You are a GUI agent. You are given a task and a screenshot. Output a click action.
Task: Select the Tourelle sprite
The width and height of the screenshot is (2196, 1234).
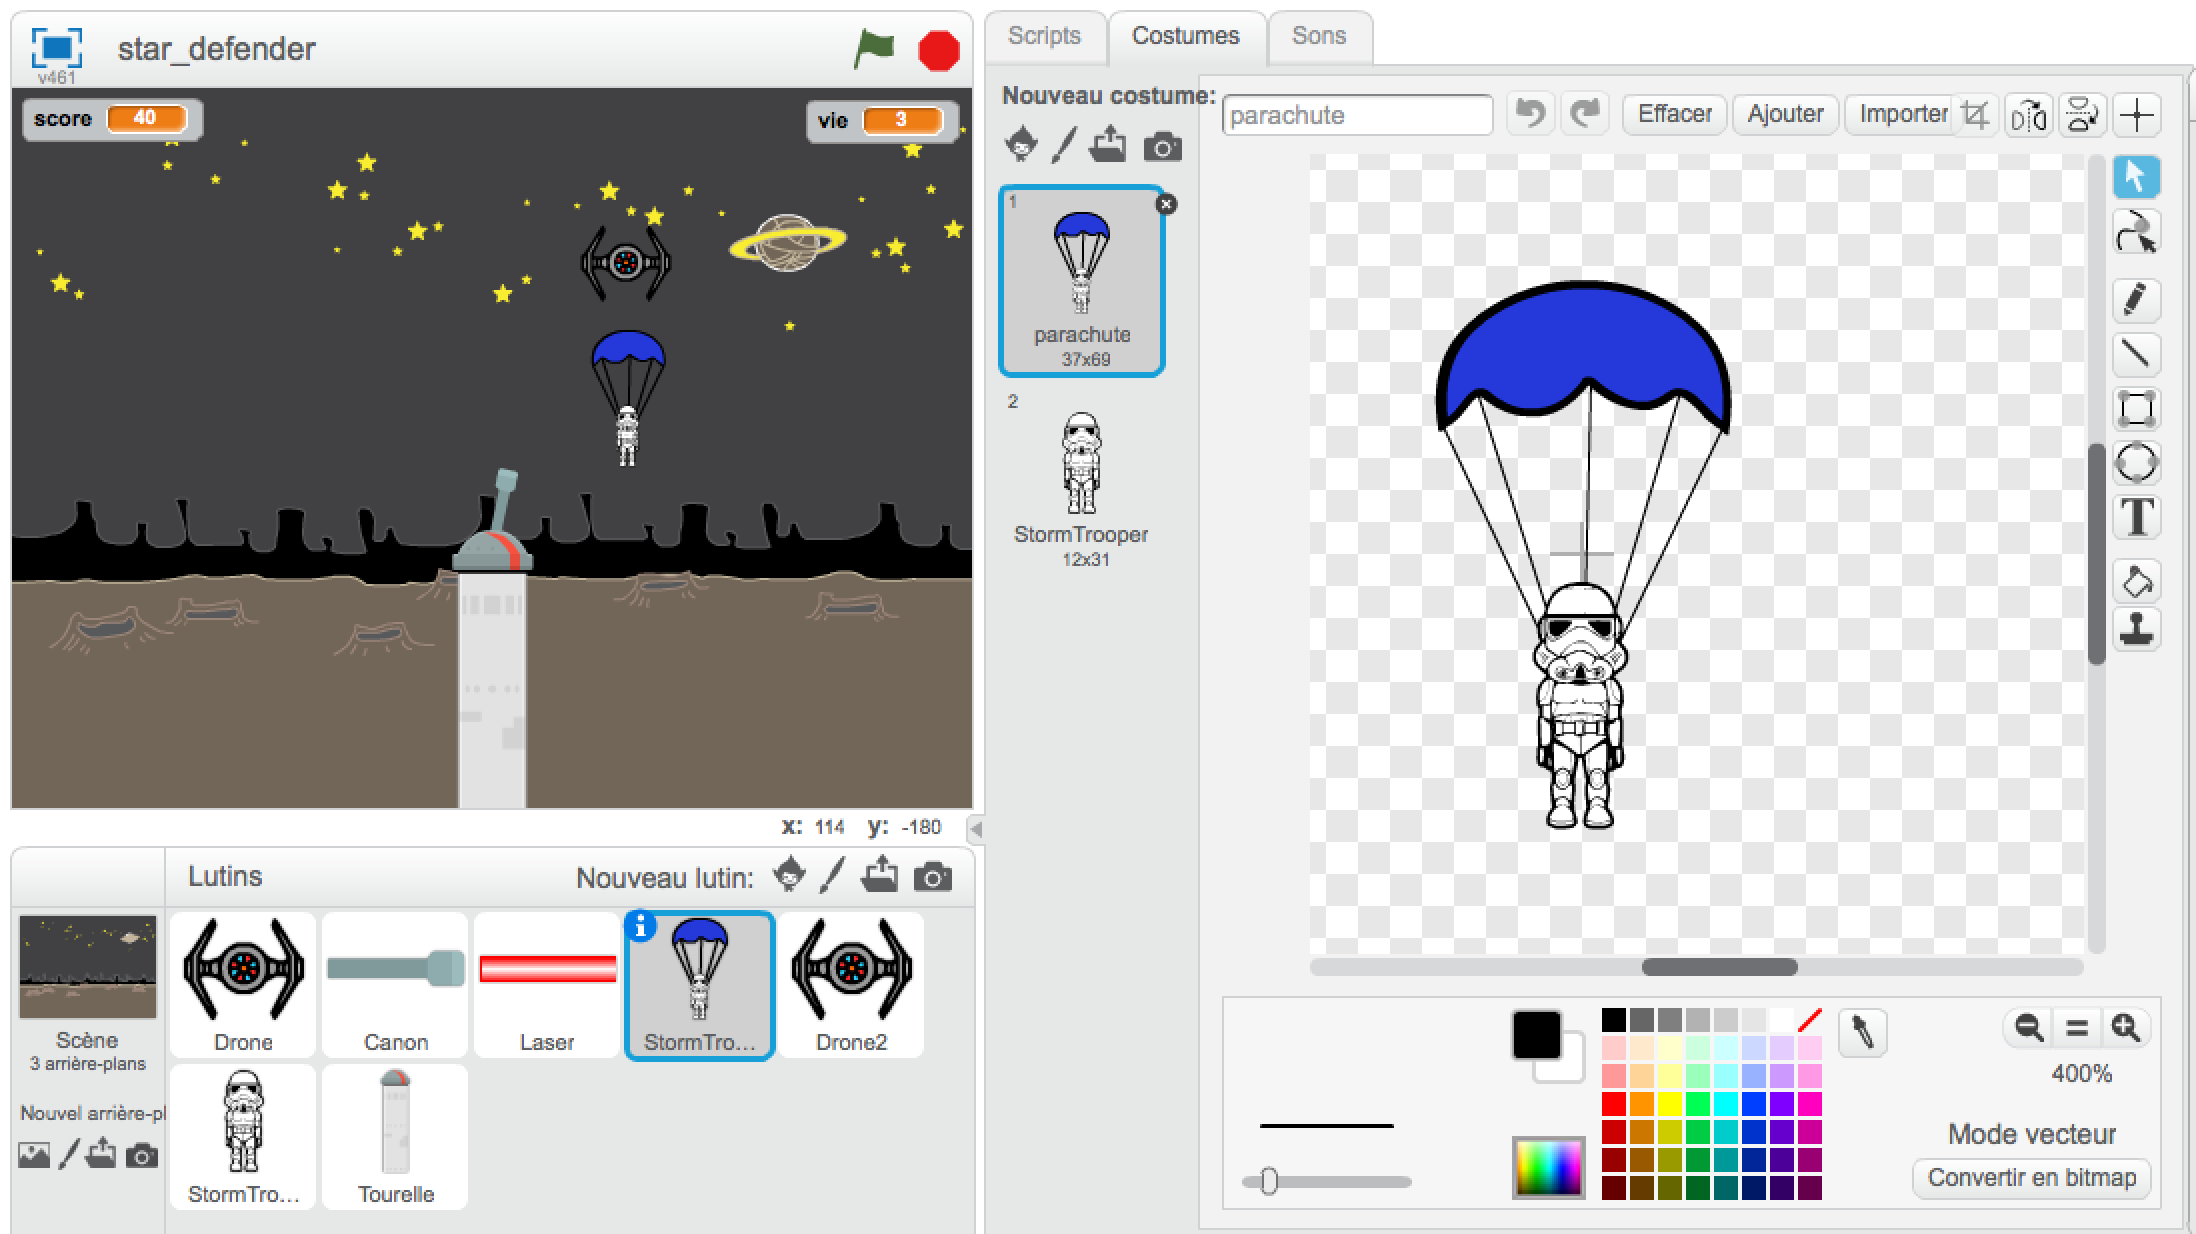[395, 1137]
